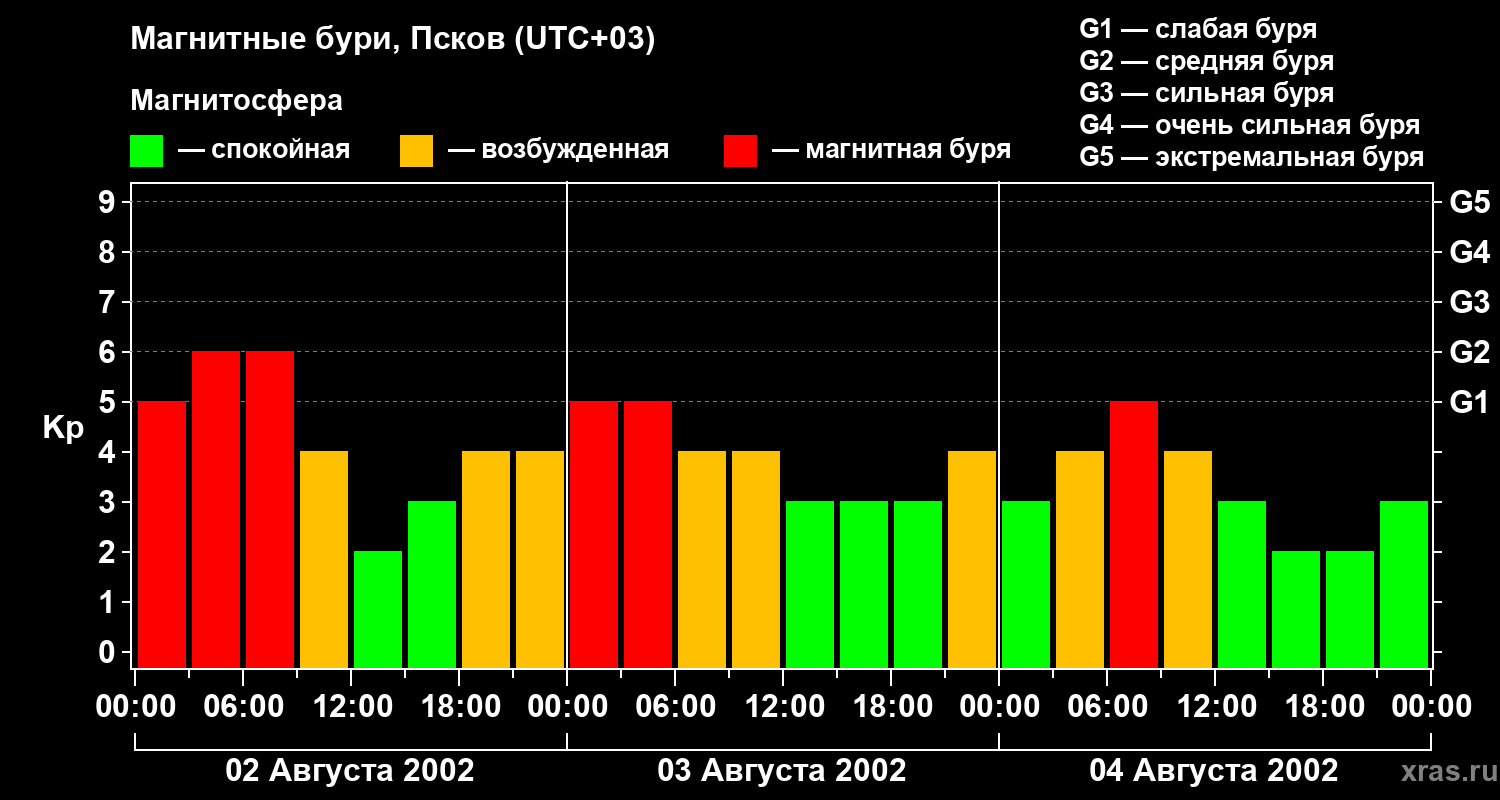This screenshot has width=1500, height=800.
Task: Click the red "магнитная буря" legend swatch
Action: 740,151
